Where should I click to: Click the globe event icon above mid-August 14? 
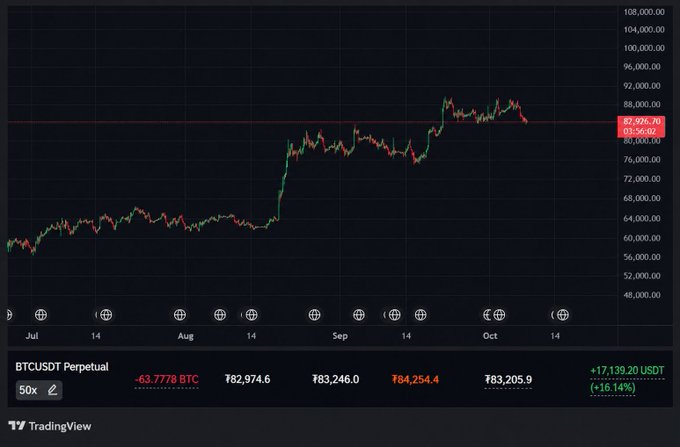click(252, 315)
